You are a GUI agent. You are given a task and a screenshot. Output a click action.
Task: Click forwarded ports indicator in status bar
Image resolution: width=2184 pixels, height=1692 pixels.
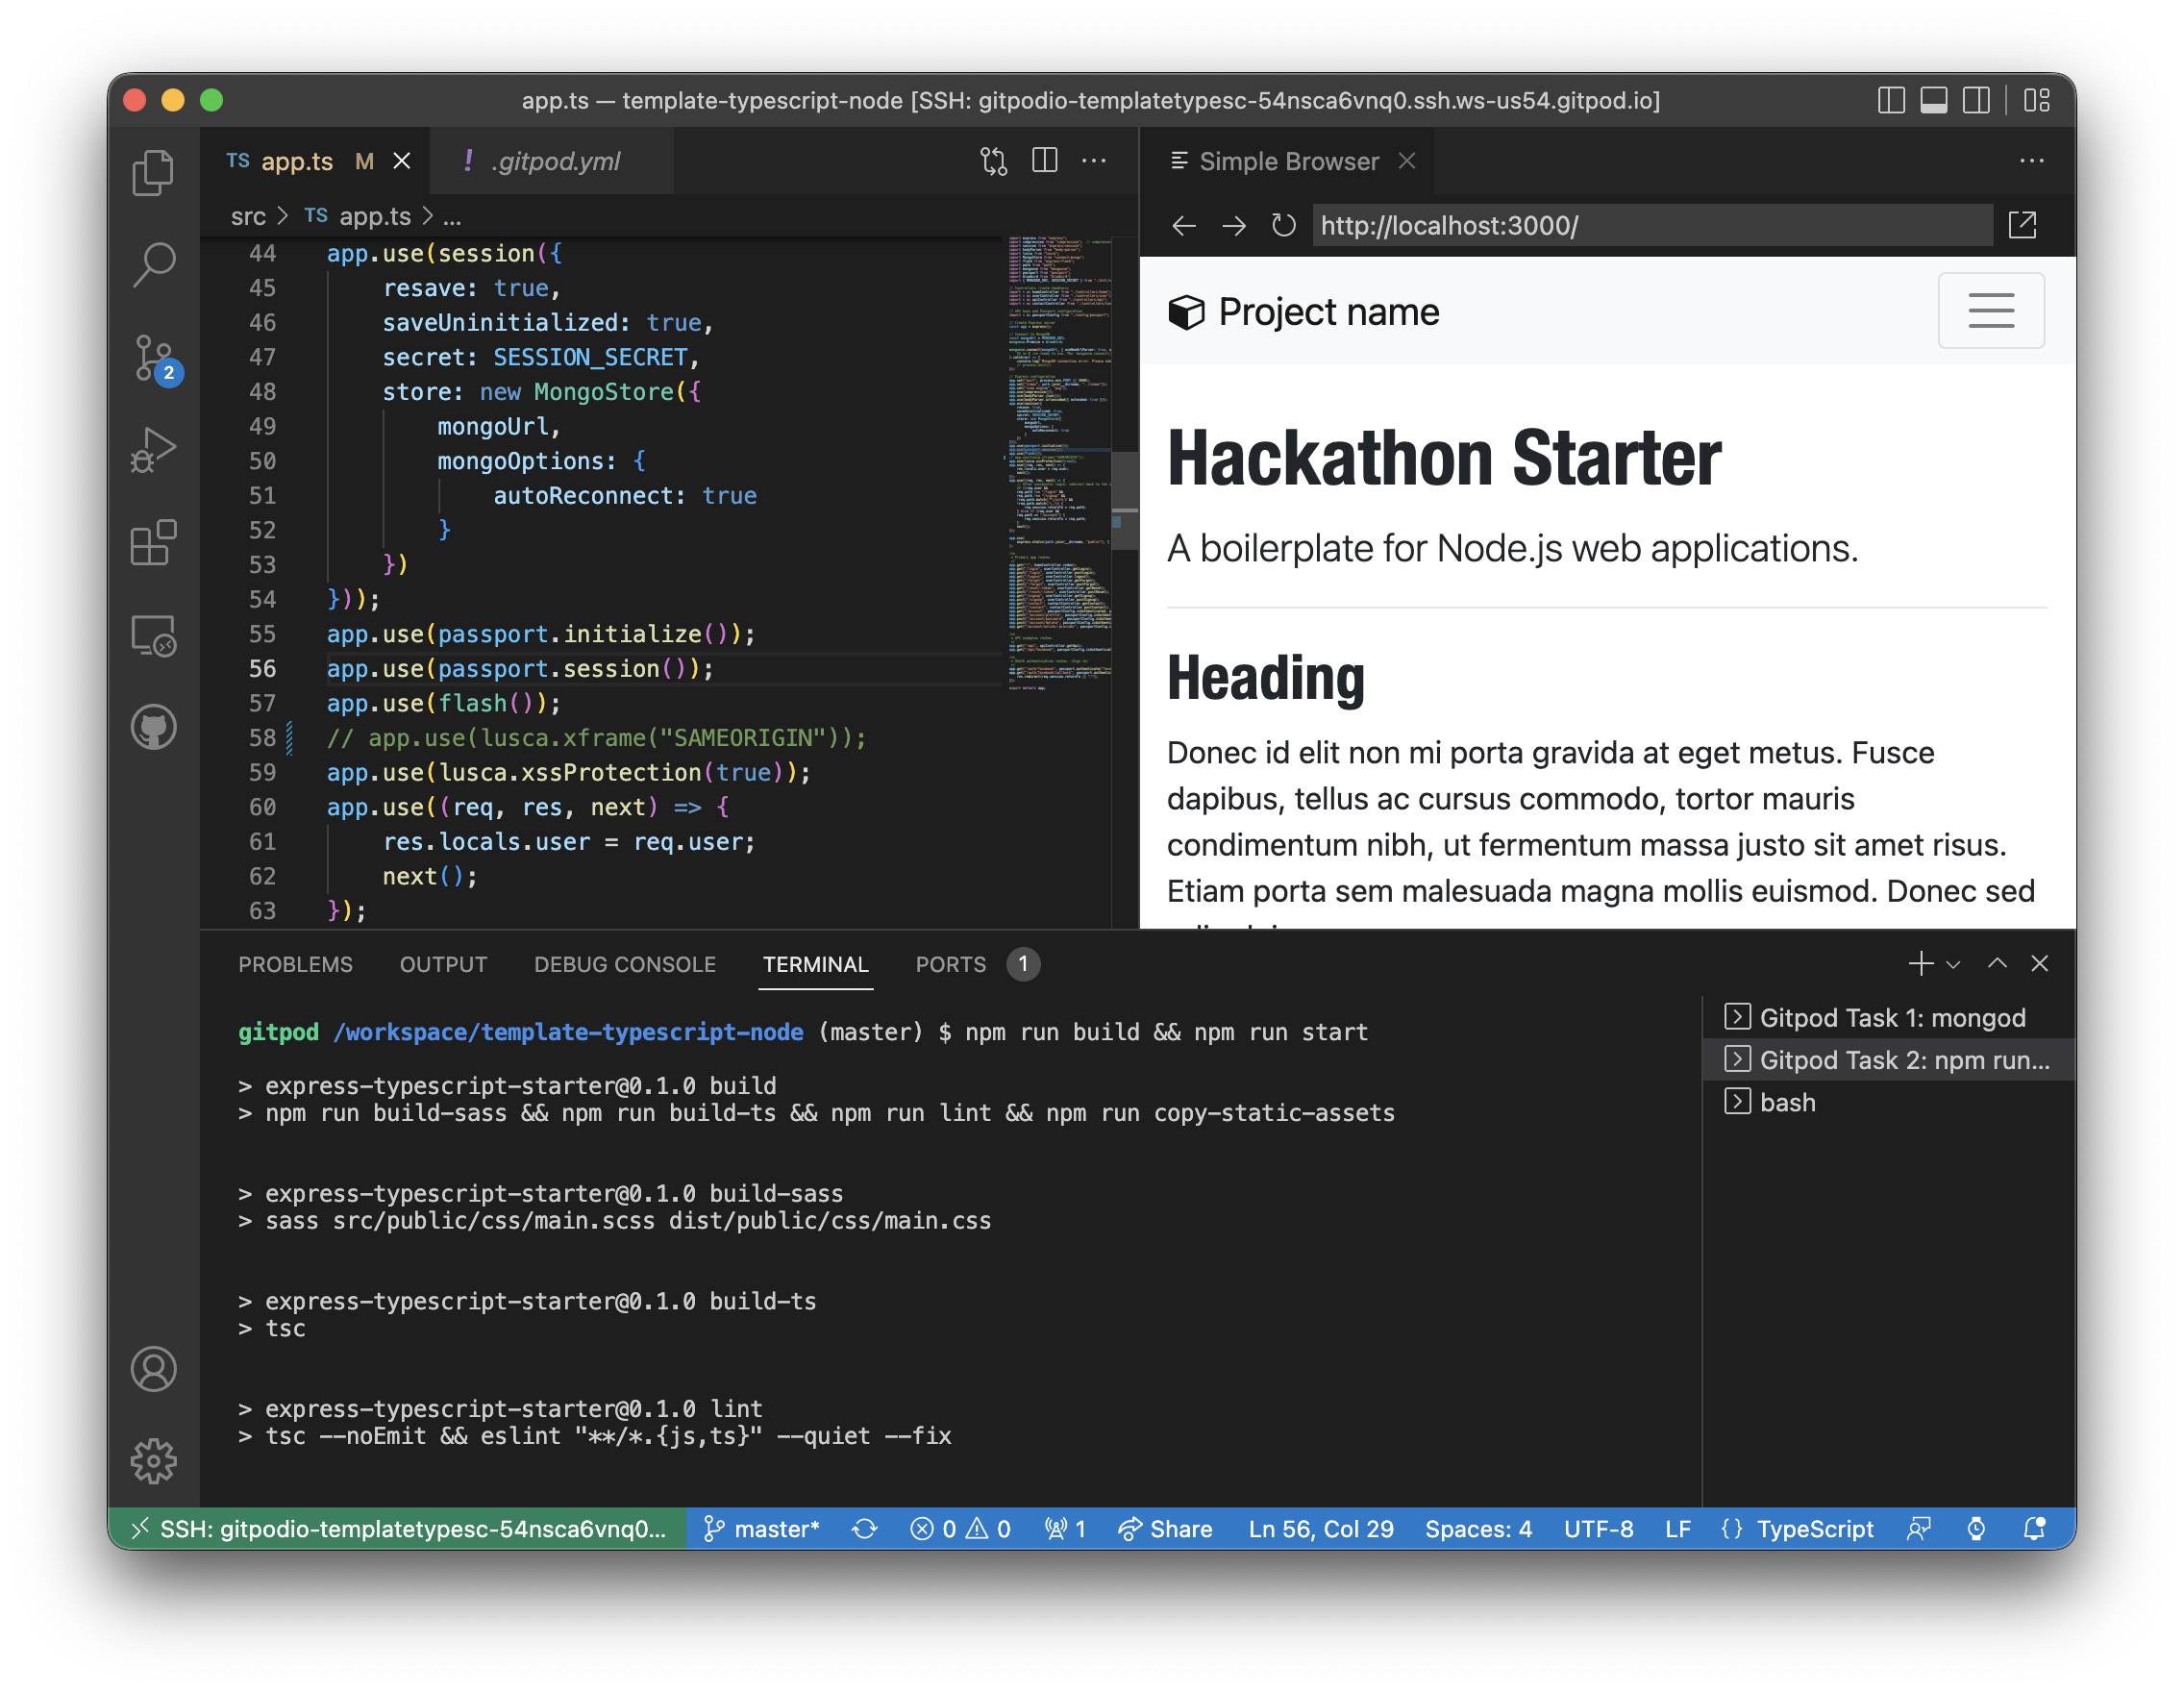click(1065, 1529)
